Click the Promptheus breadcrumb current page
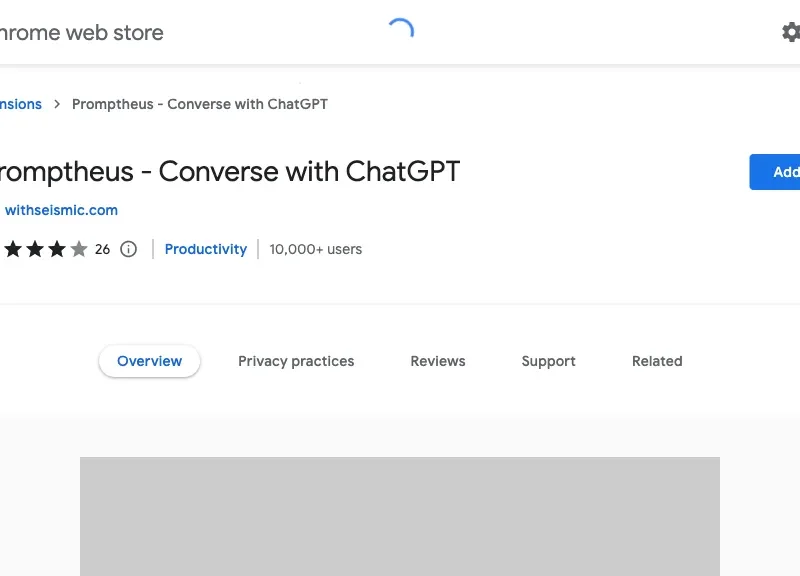Viewport: 800px width, 576px height. (x=200, y=104)
